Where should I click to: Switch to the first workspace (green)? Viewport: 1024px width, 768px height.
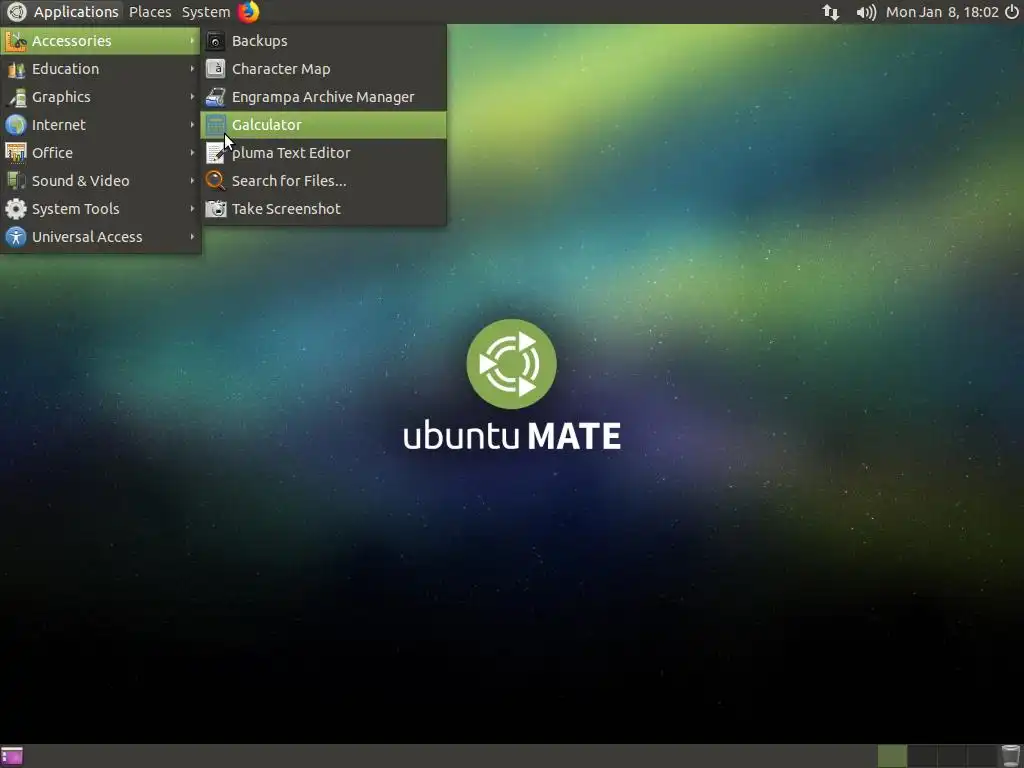pos(892,756)
